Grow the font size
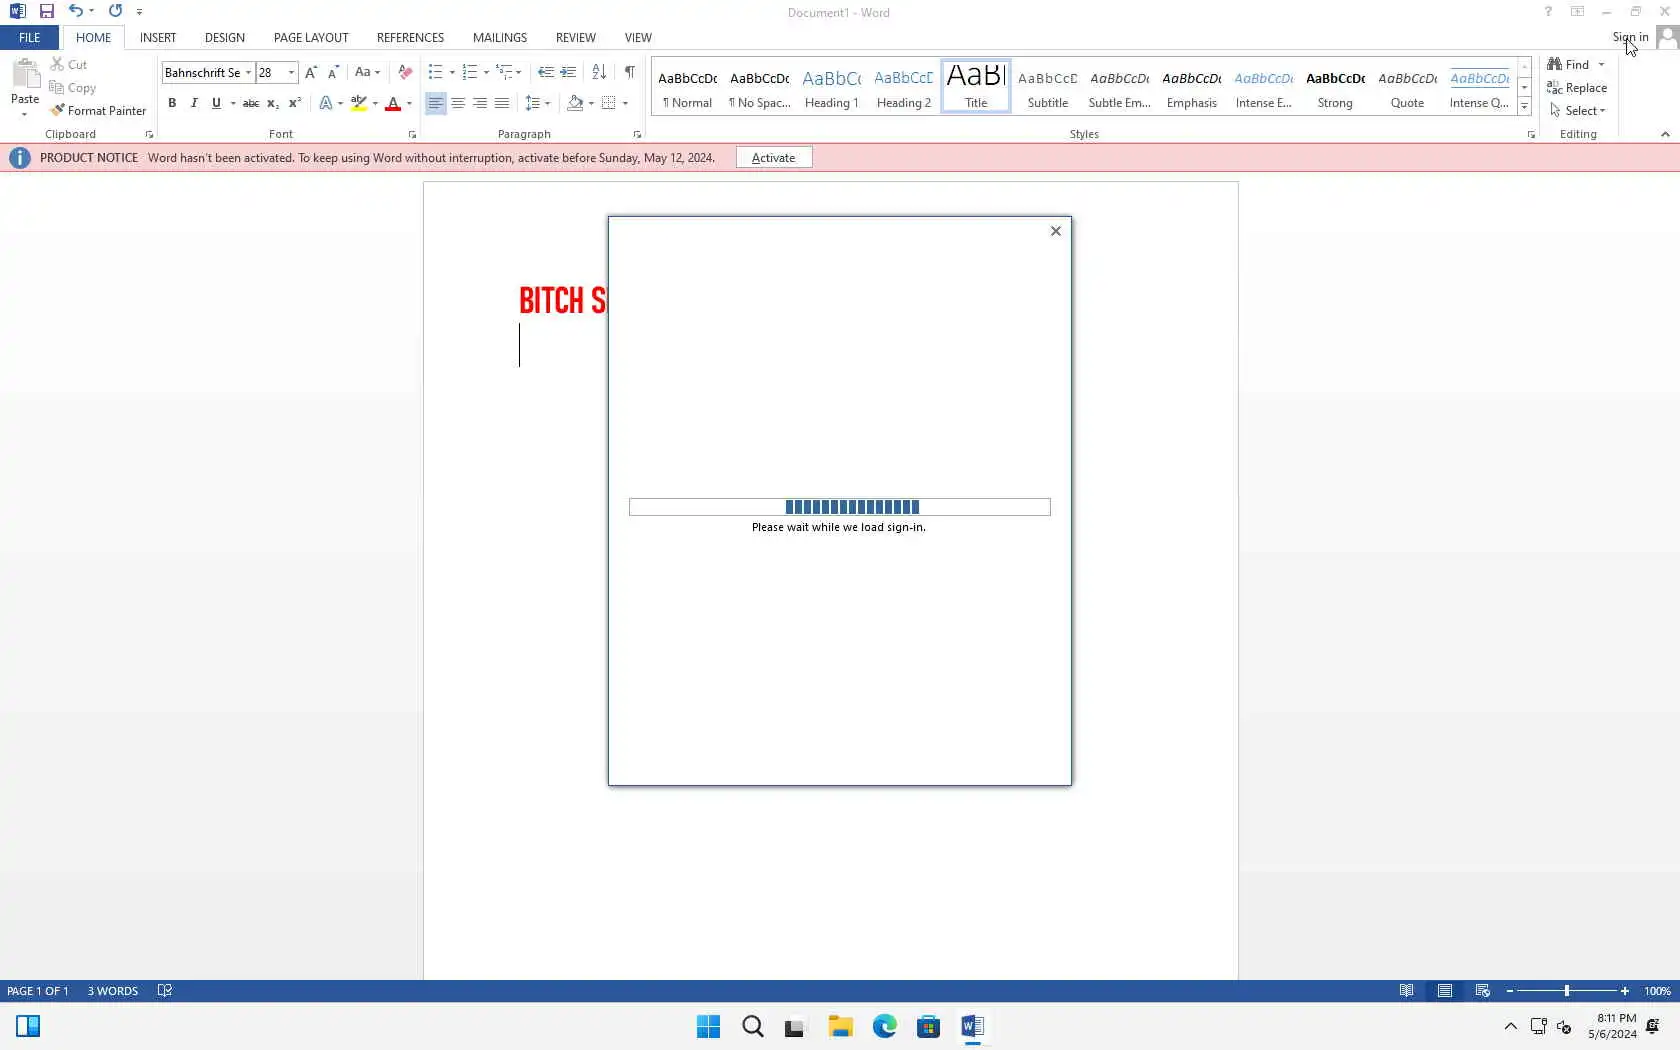Viewport: 1680px width, 1050px height. pyautogui.click(x=311, y=72)
